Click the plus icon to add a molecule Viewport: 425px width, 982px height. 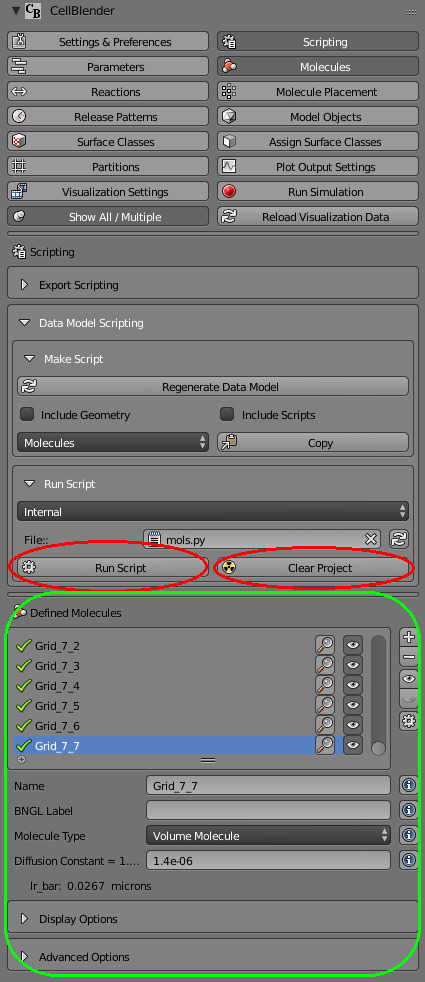409,637
